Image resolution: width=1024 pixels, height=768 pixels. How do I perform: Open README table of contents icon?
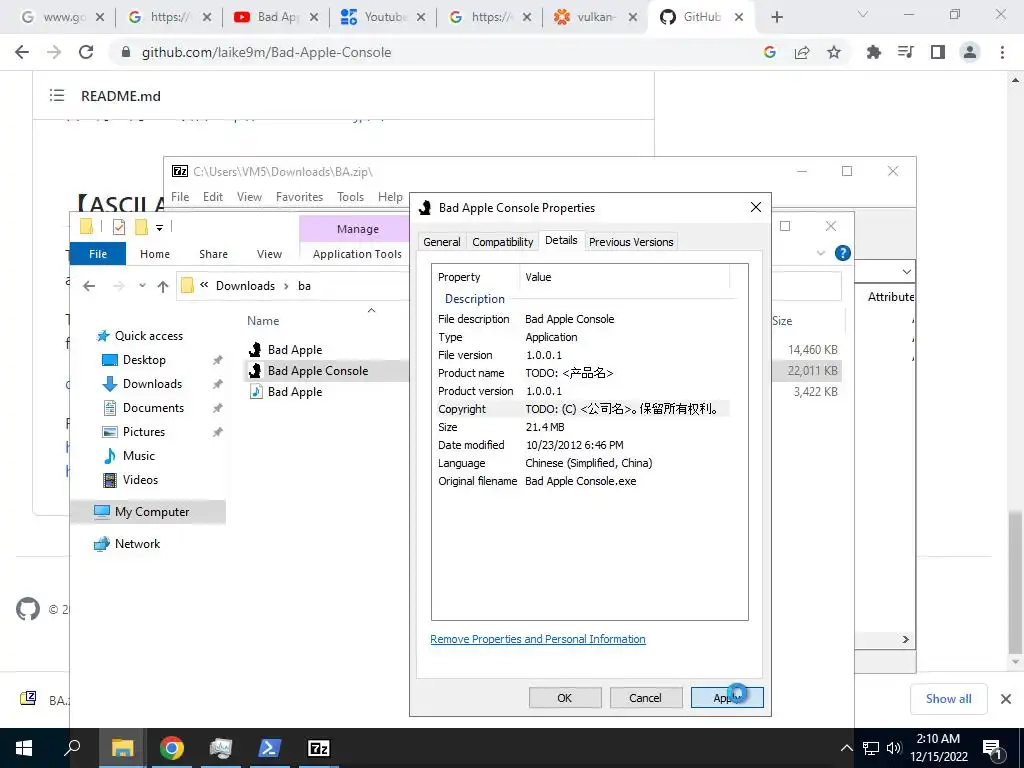tap(57, 95)
